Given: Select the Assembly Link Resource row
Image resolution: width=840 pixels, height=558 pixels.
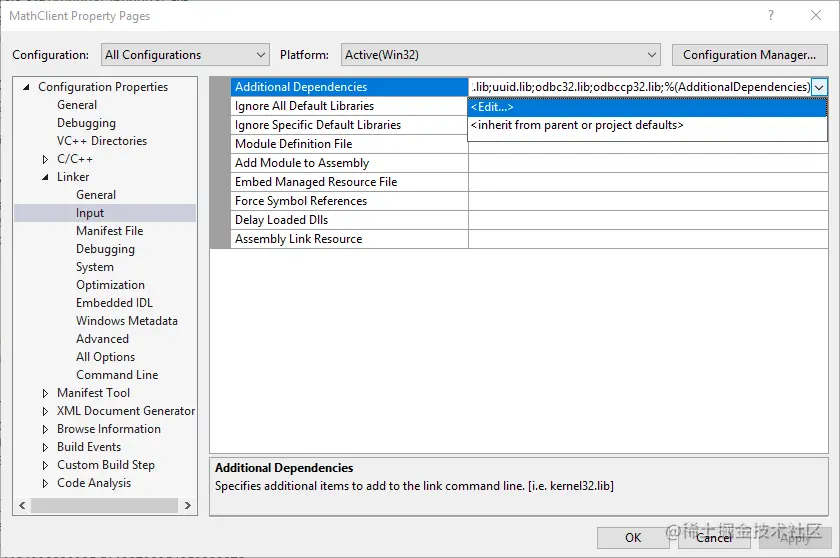Looking at the screenshot, I should pyautogui.click(x=349, y=239).
